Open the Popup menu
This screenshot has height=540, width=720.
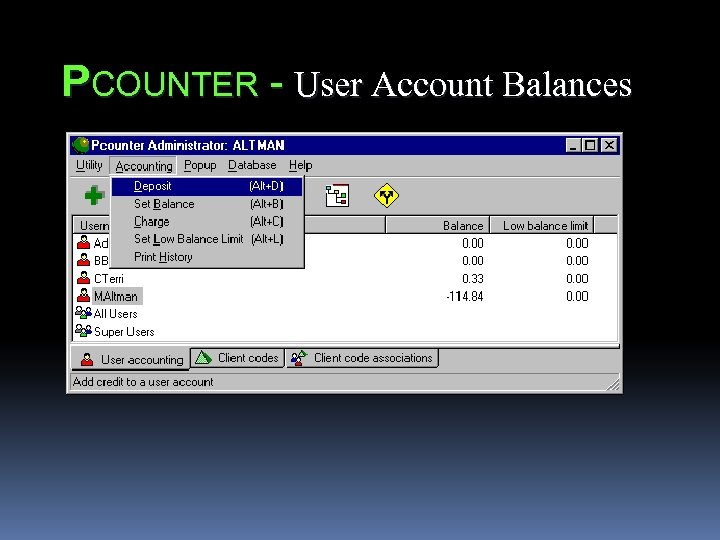tap(200, 165)
